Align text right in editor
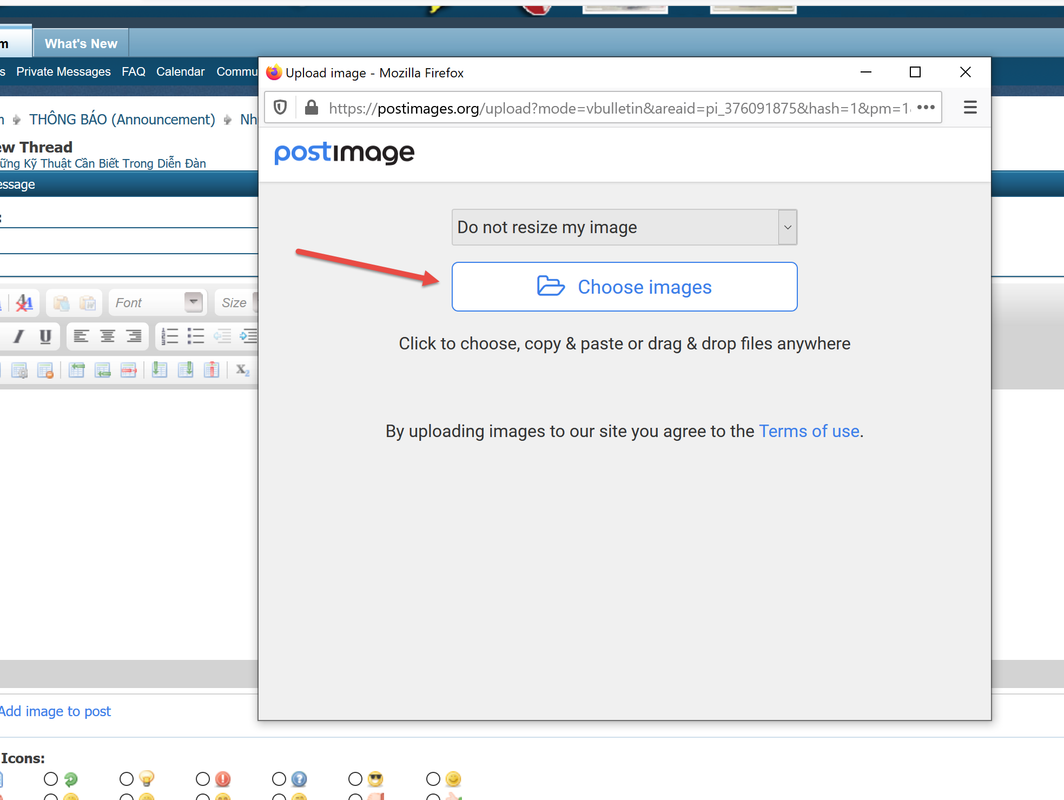The height and width of the screenshot is (800, 1064). tap(134, 336)
